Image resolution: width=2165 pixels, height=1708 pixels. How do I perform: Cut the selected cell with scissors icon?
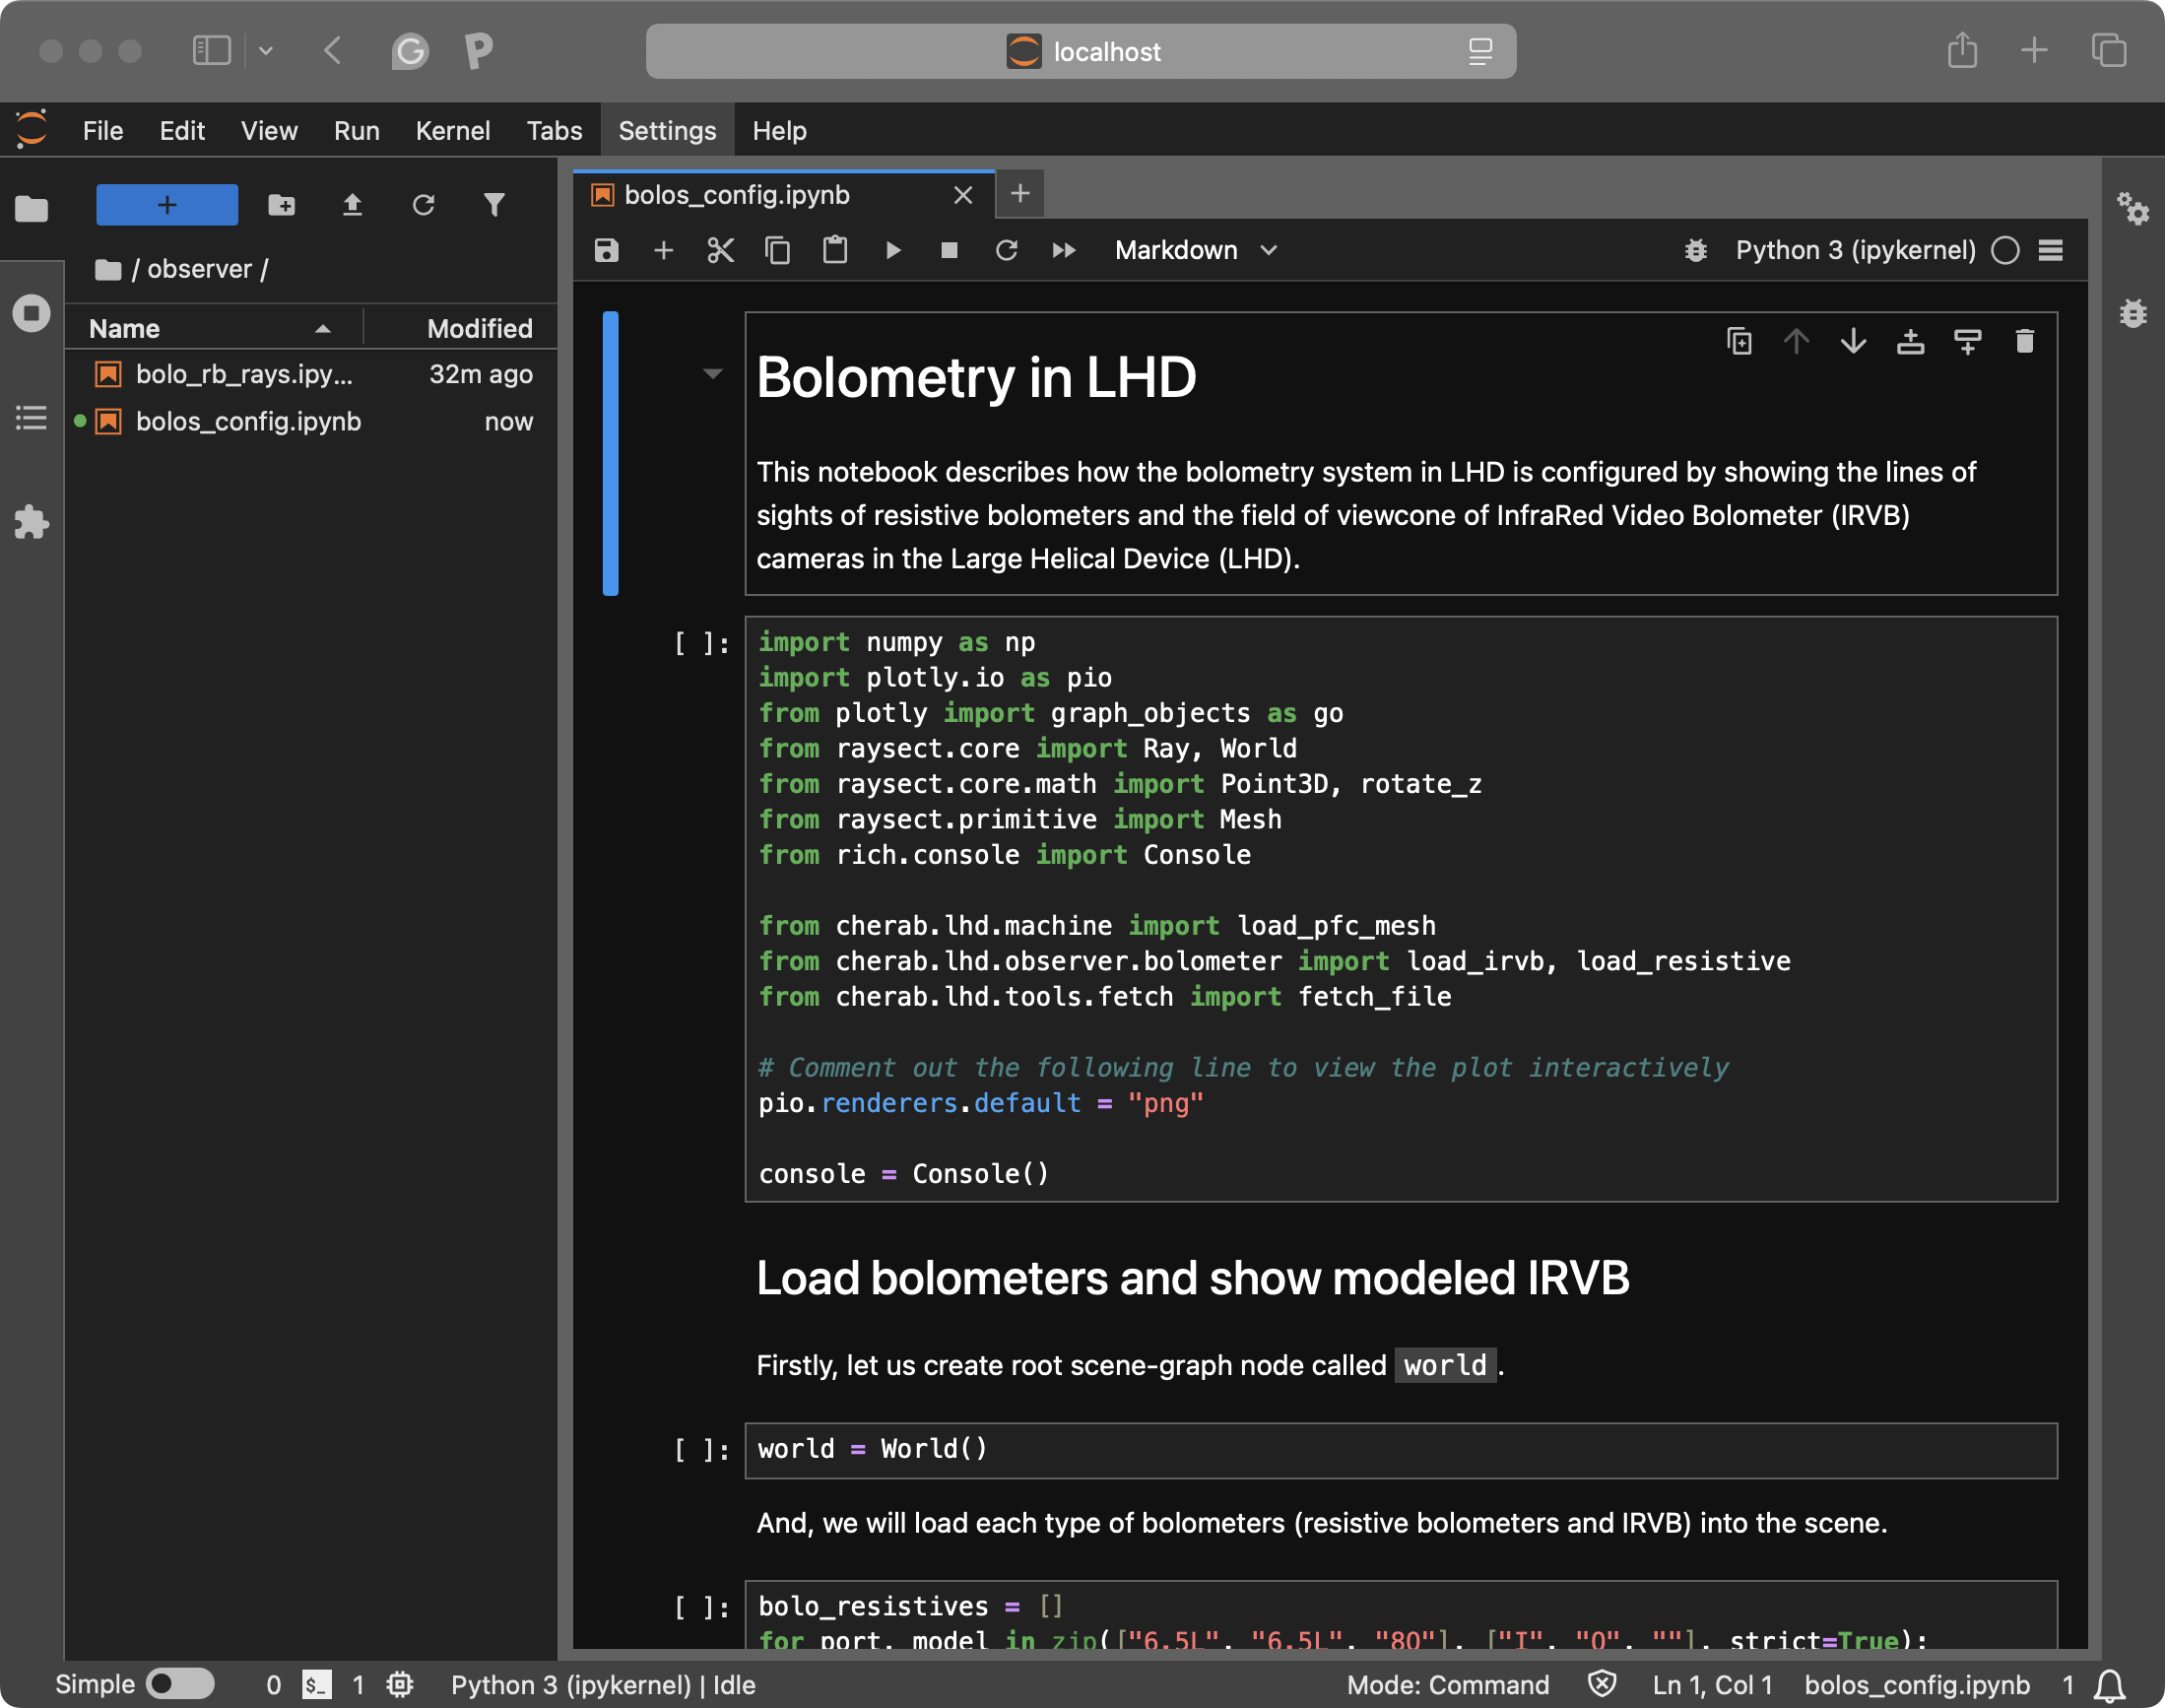tap(720, 250)
